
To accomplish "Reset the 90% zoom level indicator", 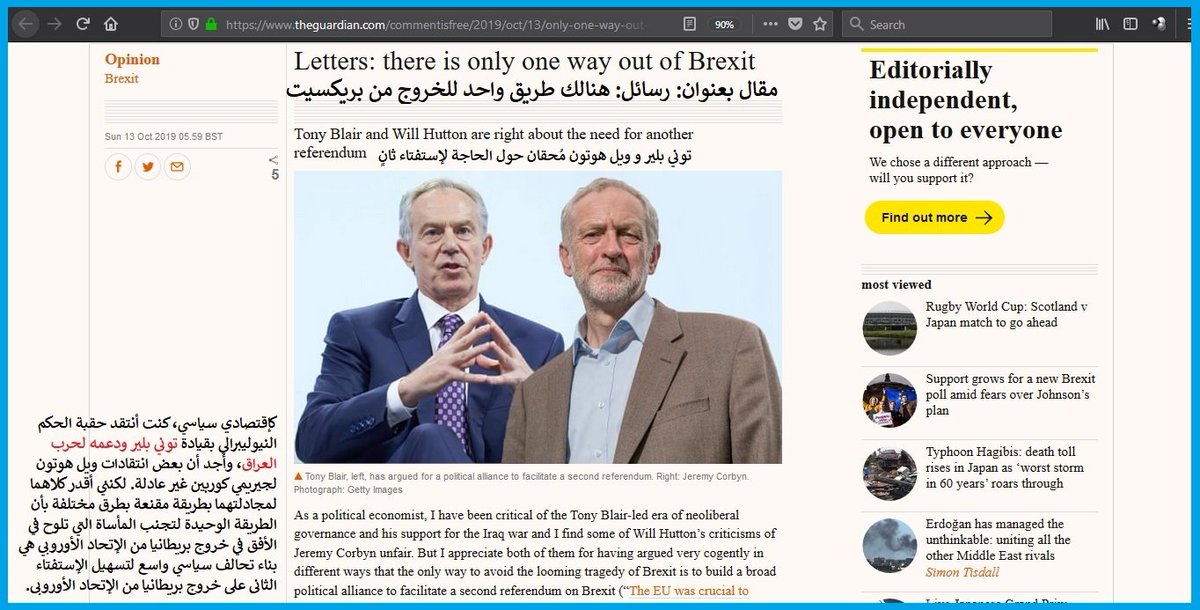I will (x=724, y=24).
